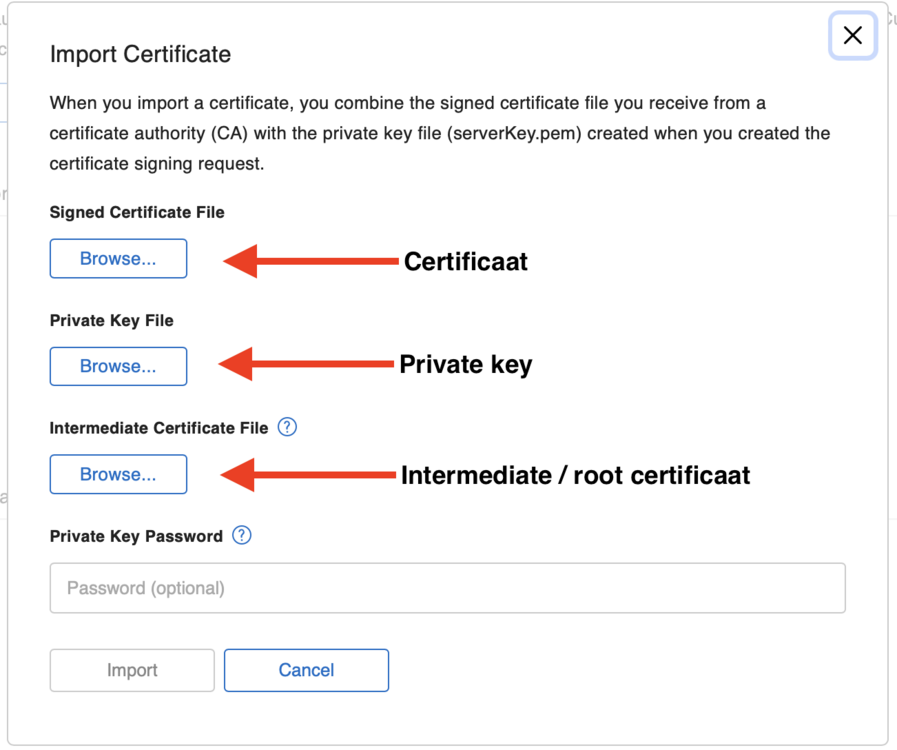
Task: Click the 'Import Certificate' dialog title
Action: pos(140,54)
